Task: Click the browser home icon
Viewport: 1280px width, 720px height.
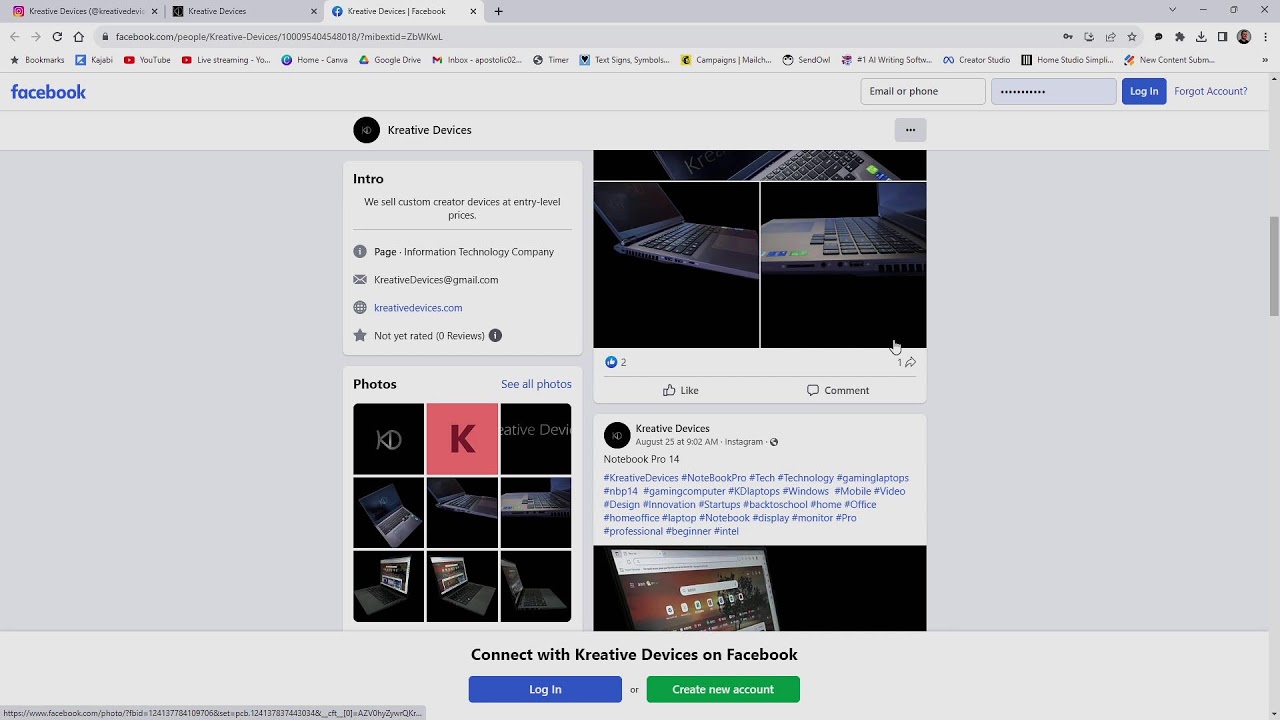Action: click(x=78, y=37)
